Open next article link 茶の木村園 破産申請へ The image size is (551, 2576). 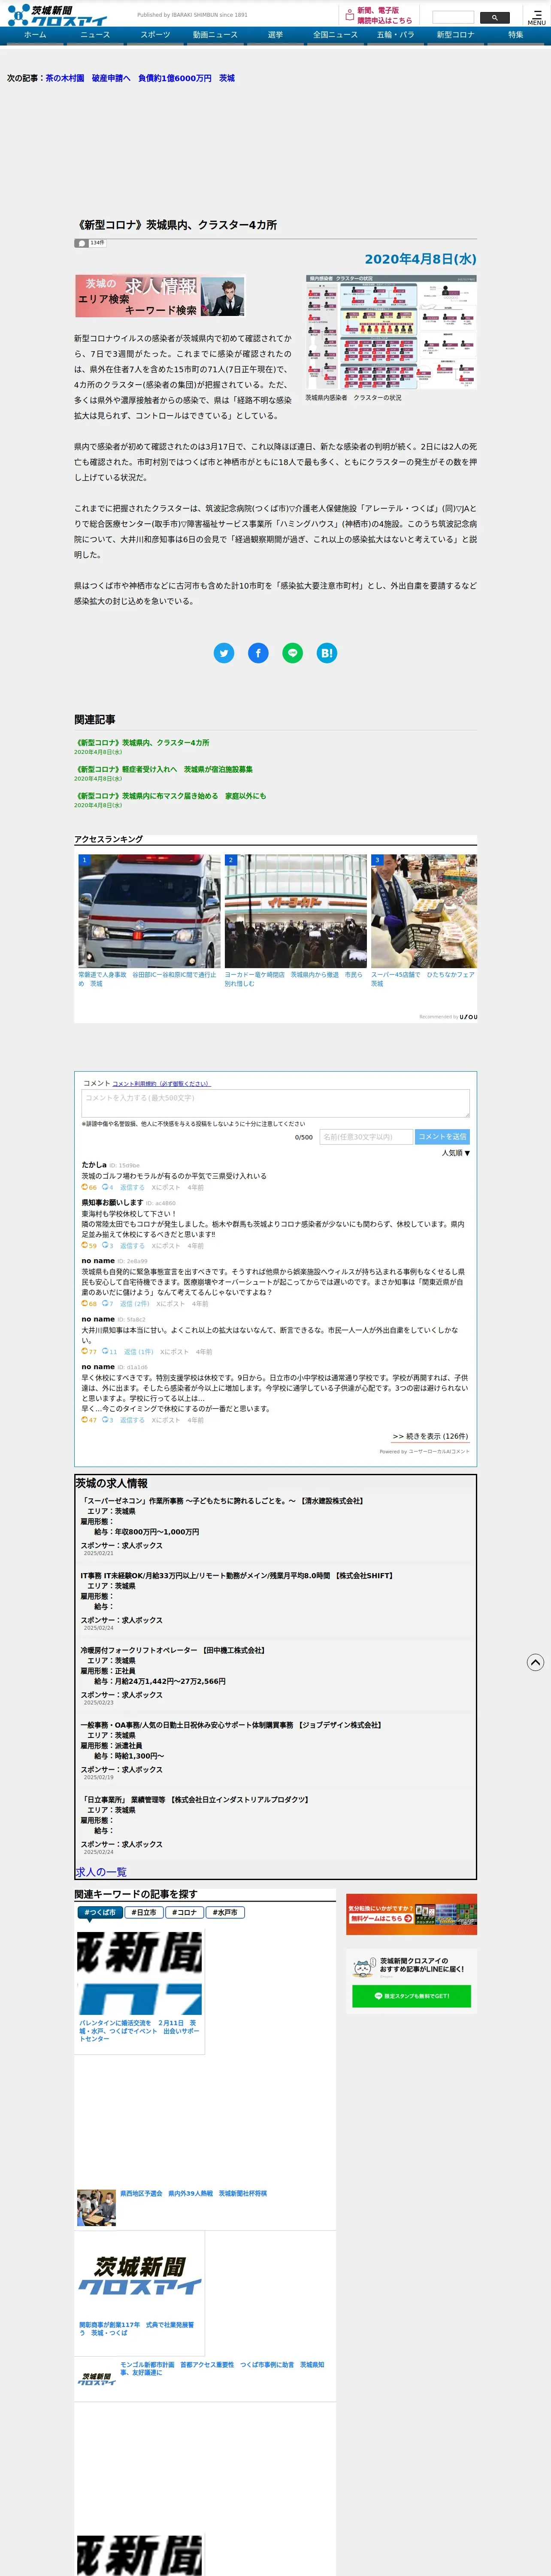pyautogui.click(x=140, y=78)
